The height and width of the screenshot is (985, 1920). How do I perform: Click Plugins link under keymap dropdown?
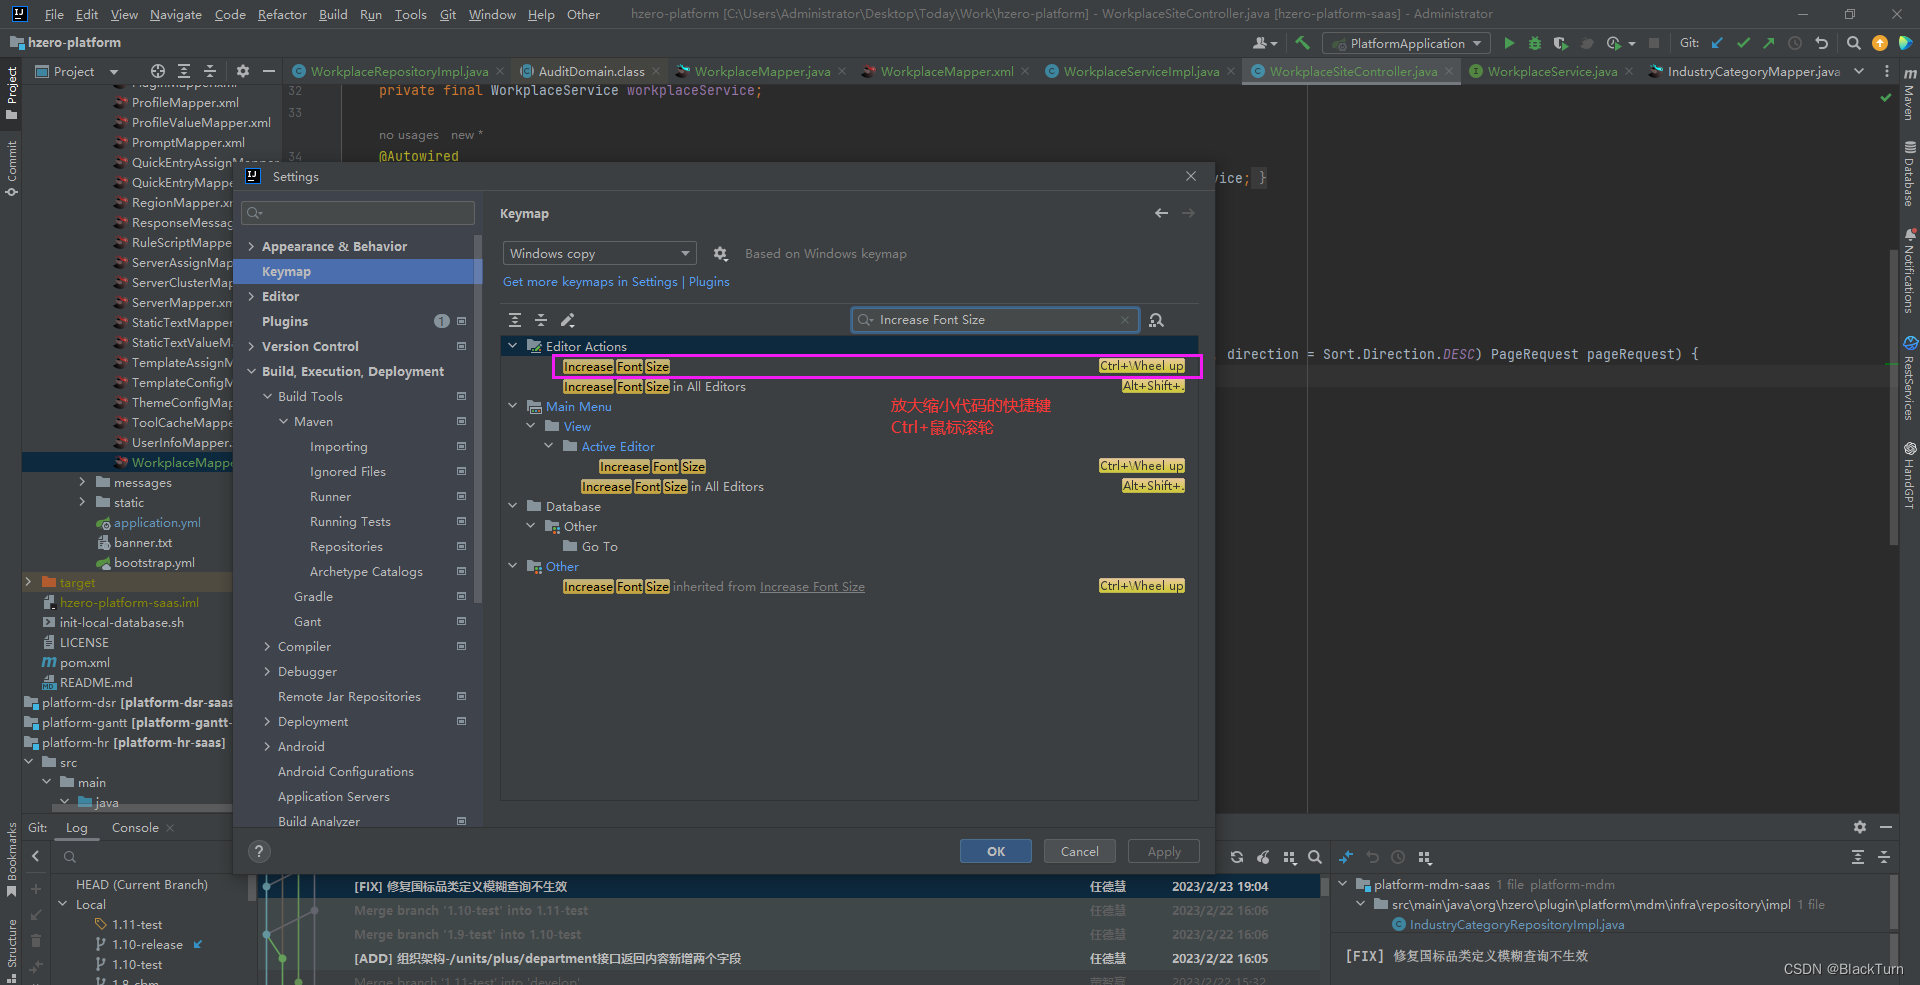[x=709, y=282]
